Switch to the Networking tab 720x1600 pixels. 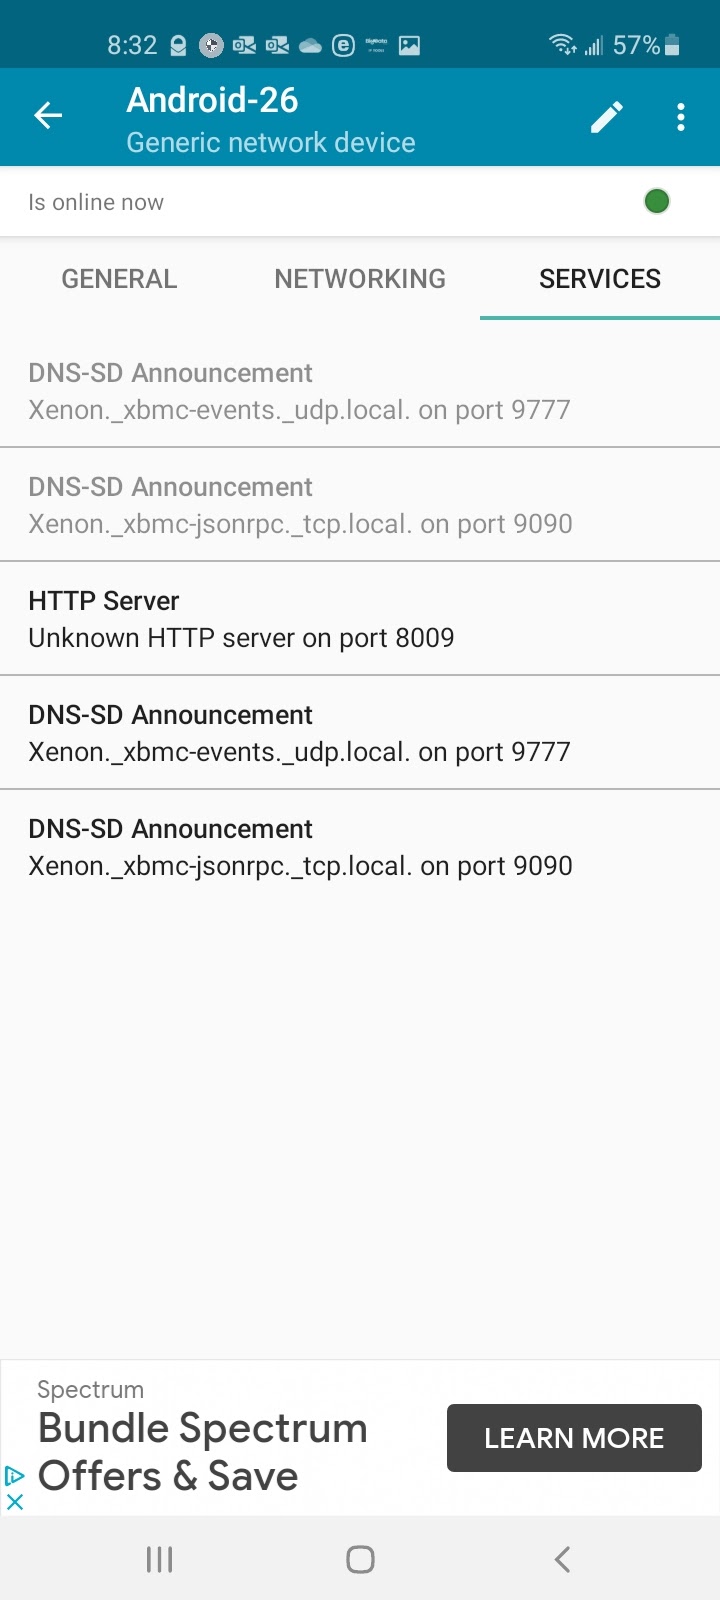pyautogui.click(x=360, y=279)
